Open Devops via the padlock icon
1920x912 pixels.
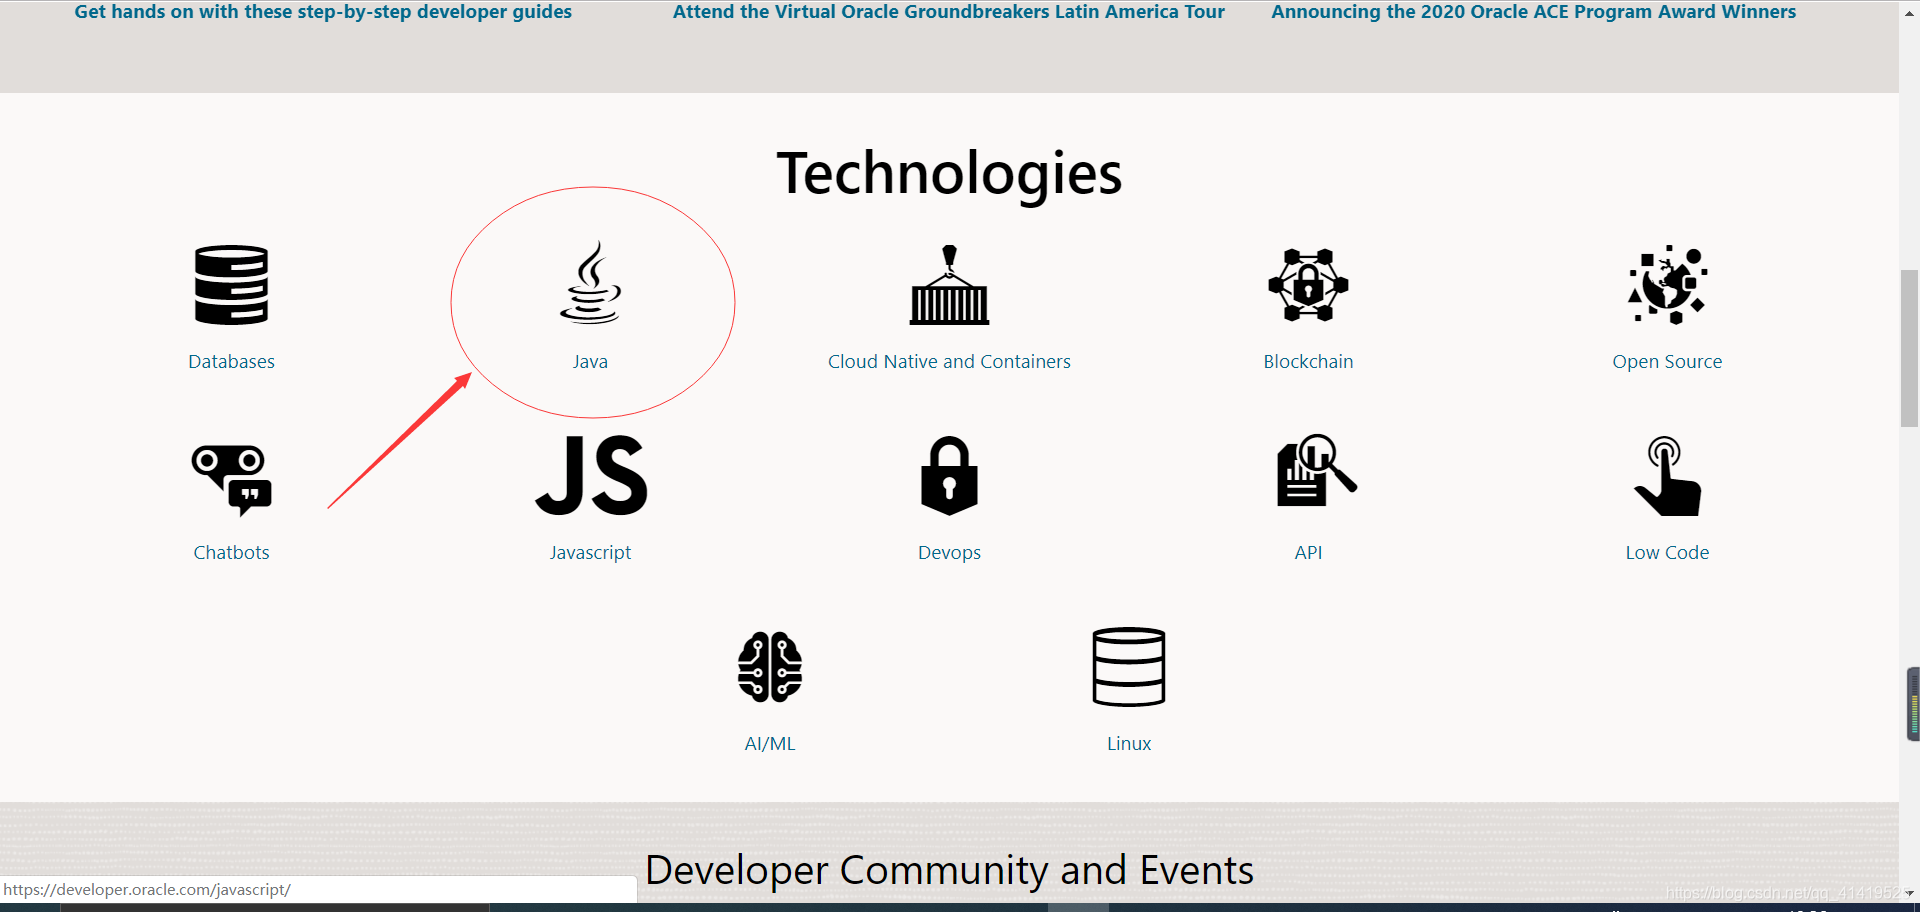948,476
